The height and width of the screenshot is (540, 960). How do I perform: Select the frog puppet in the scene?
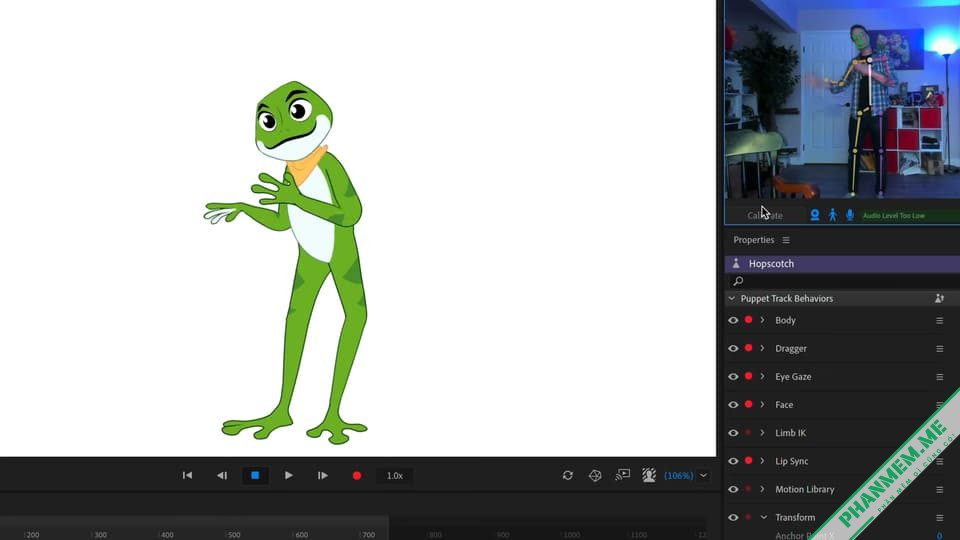288,262
